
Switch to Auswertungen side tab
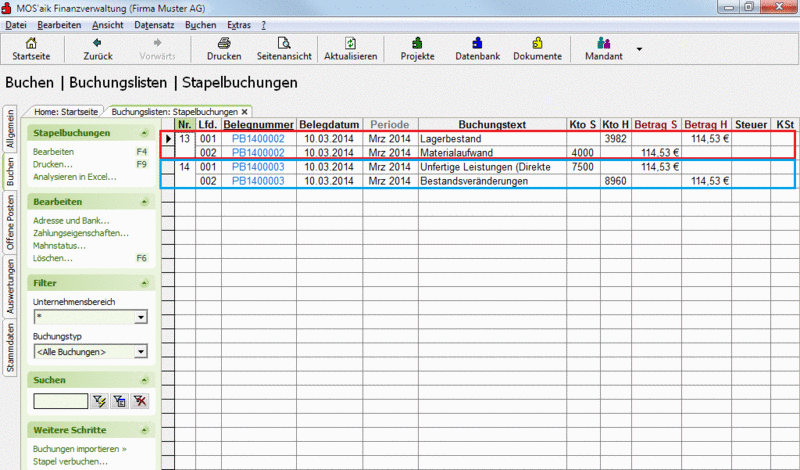point(10,287)
